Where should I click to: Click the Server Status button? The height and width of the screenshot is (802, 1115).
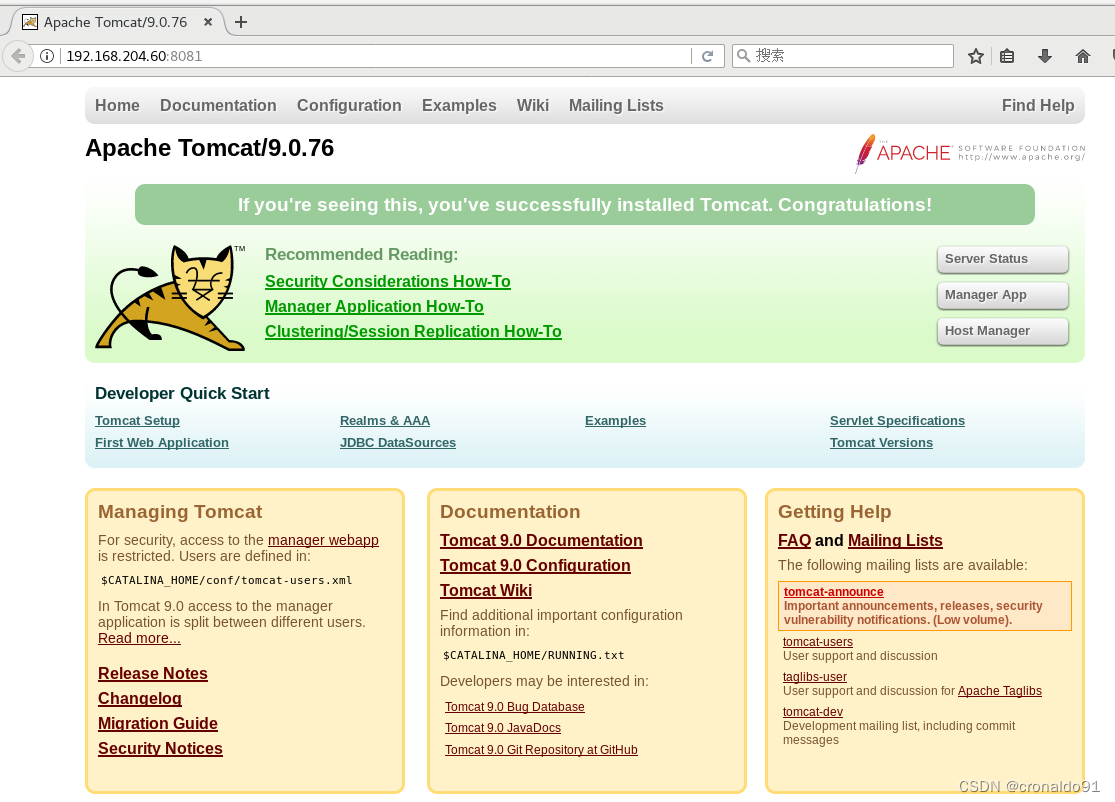1003,259
